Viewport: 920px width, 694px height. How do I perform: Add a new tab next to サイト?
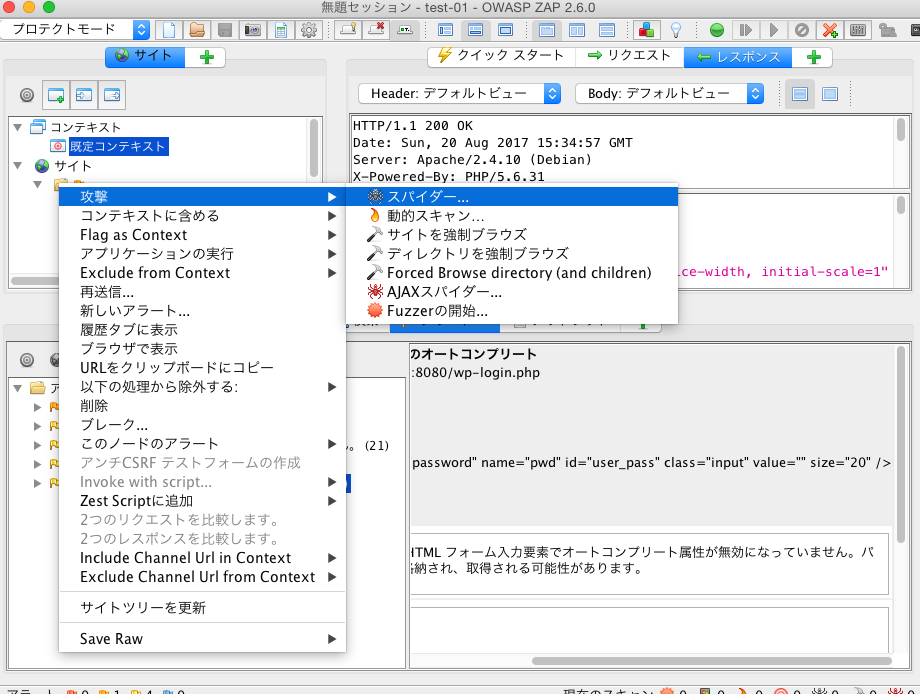(207, 57)
